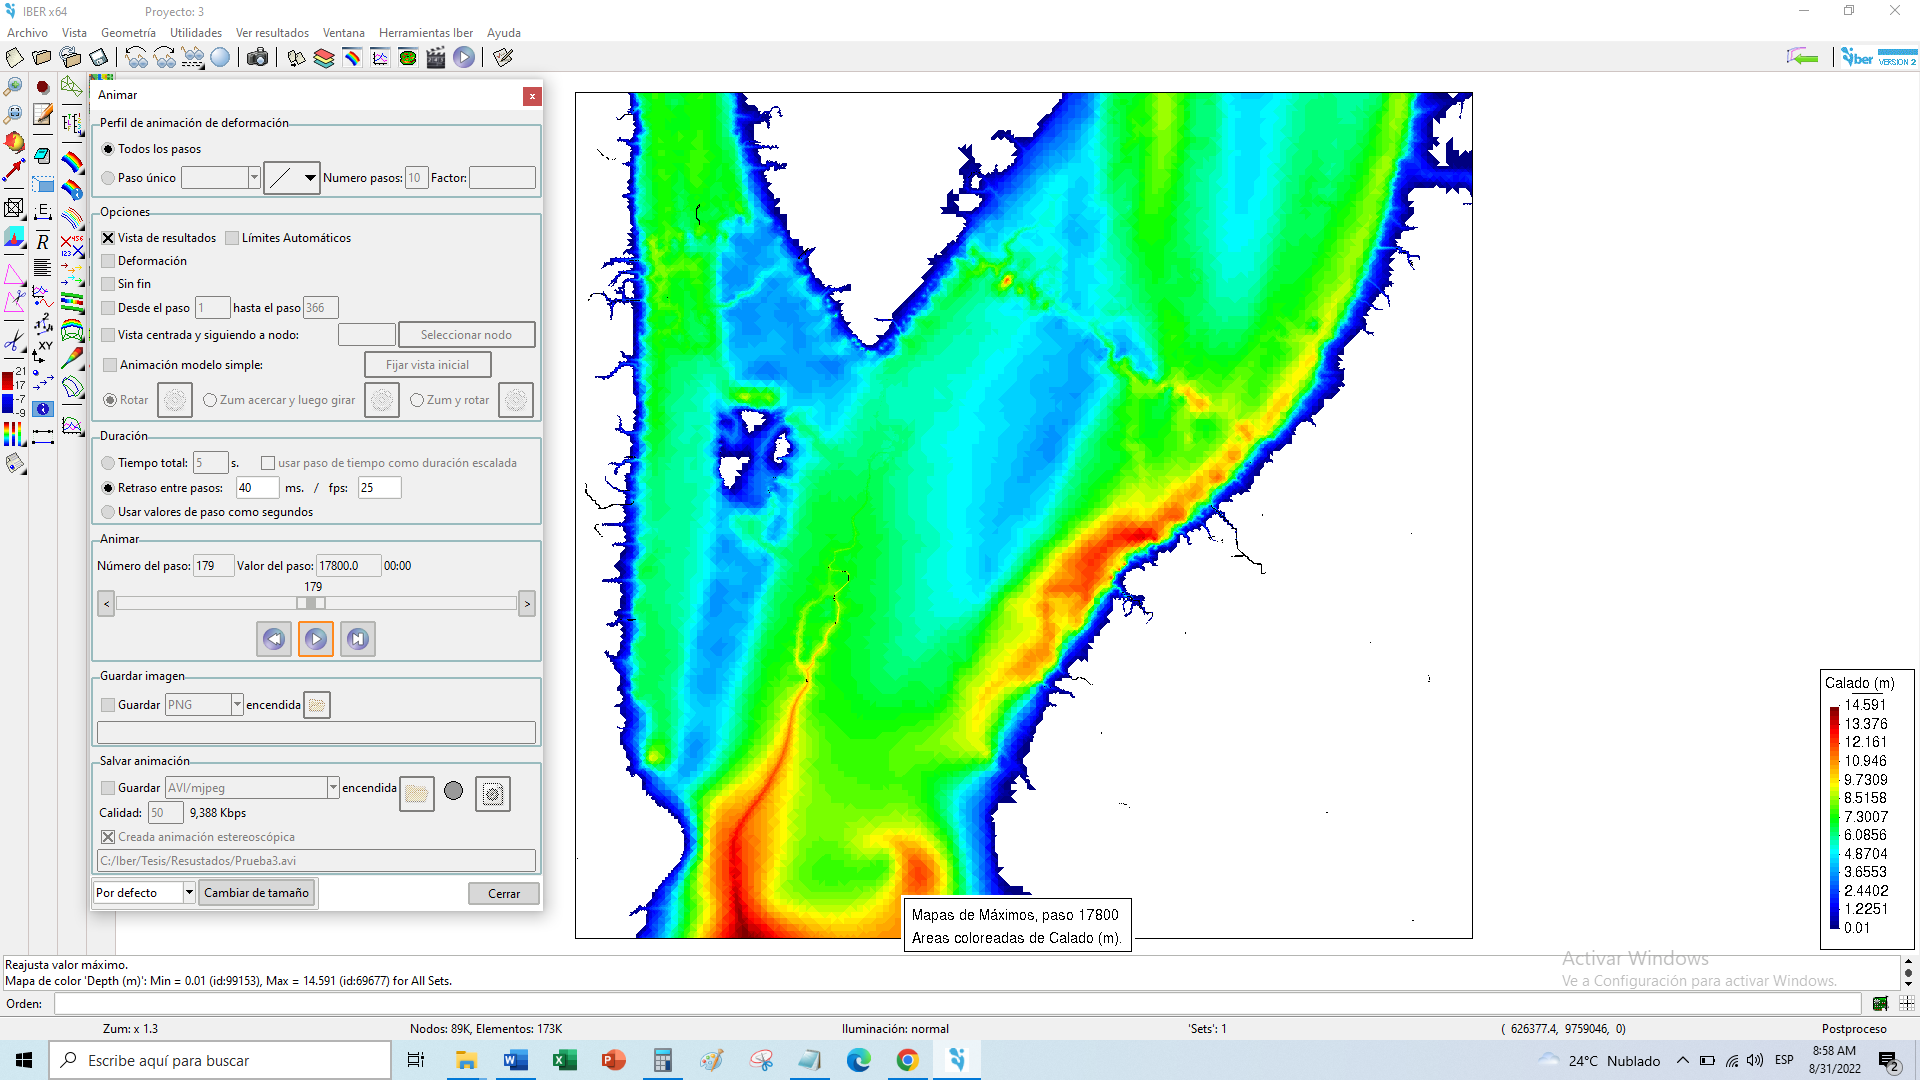Click the rainbow contour fill toolbar icon
Viewport: 1920px width, 1080px height.
click(x=352, y=58)
